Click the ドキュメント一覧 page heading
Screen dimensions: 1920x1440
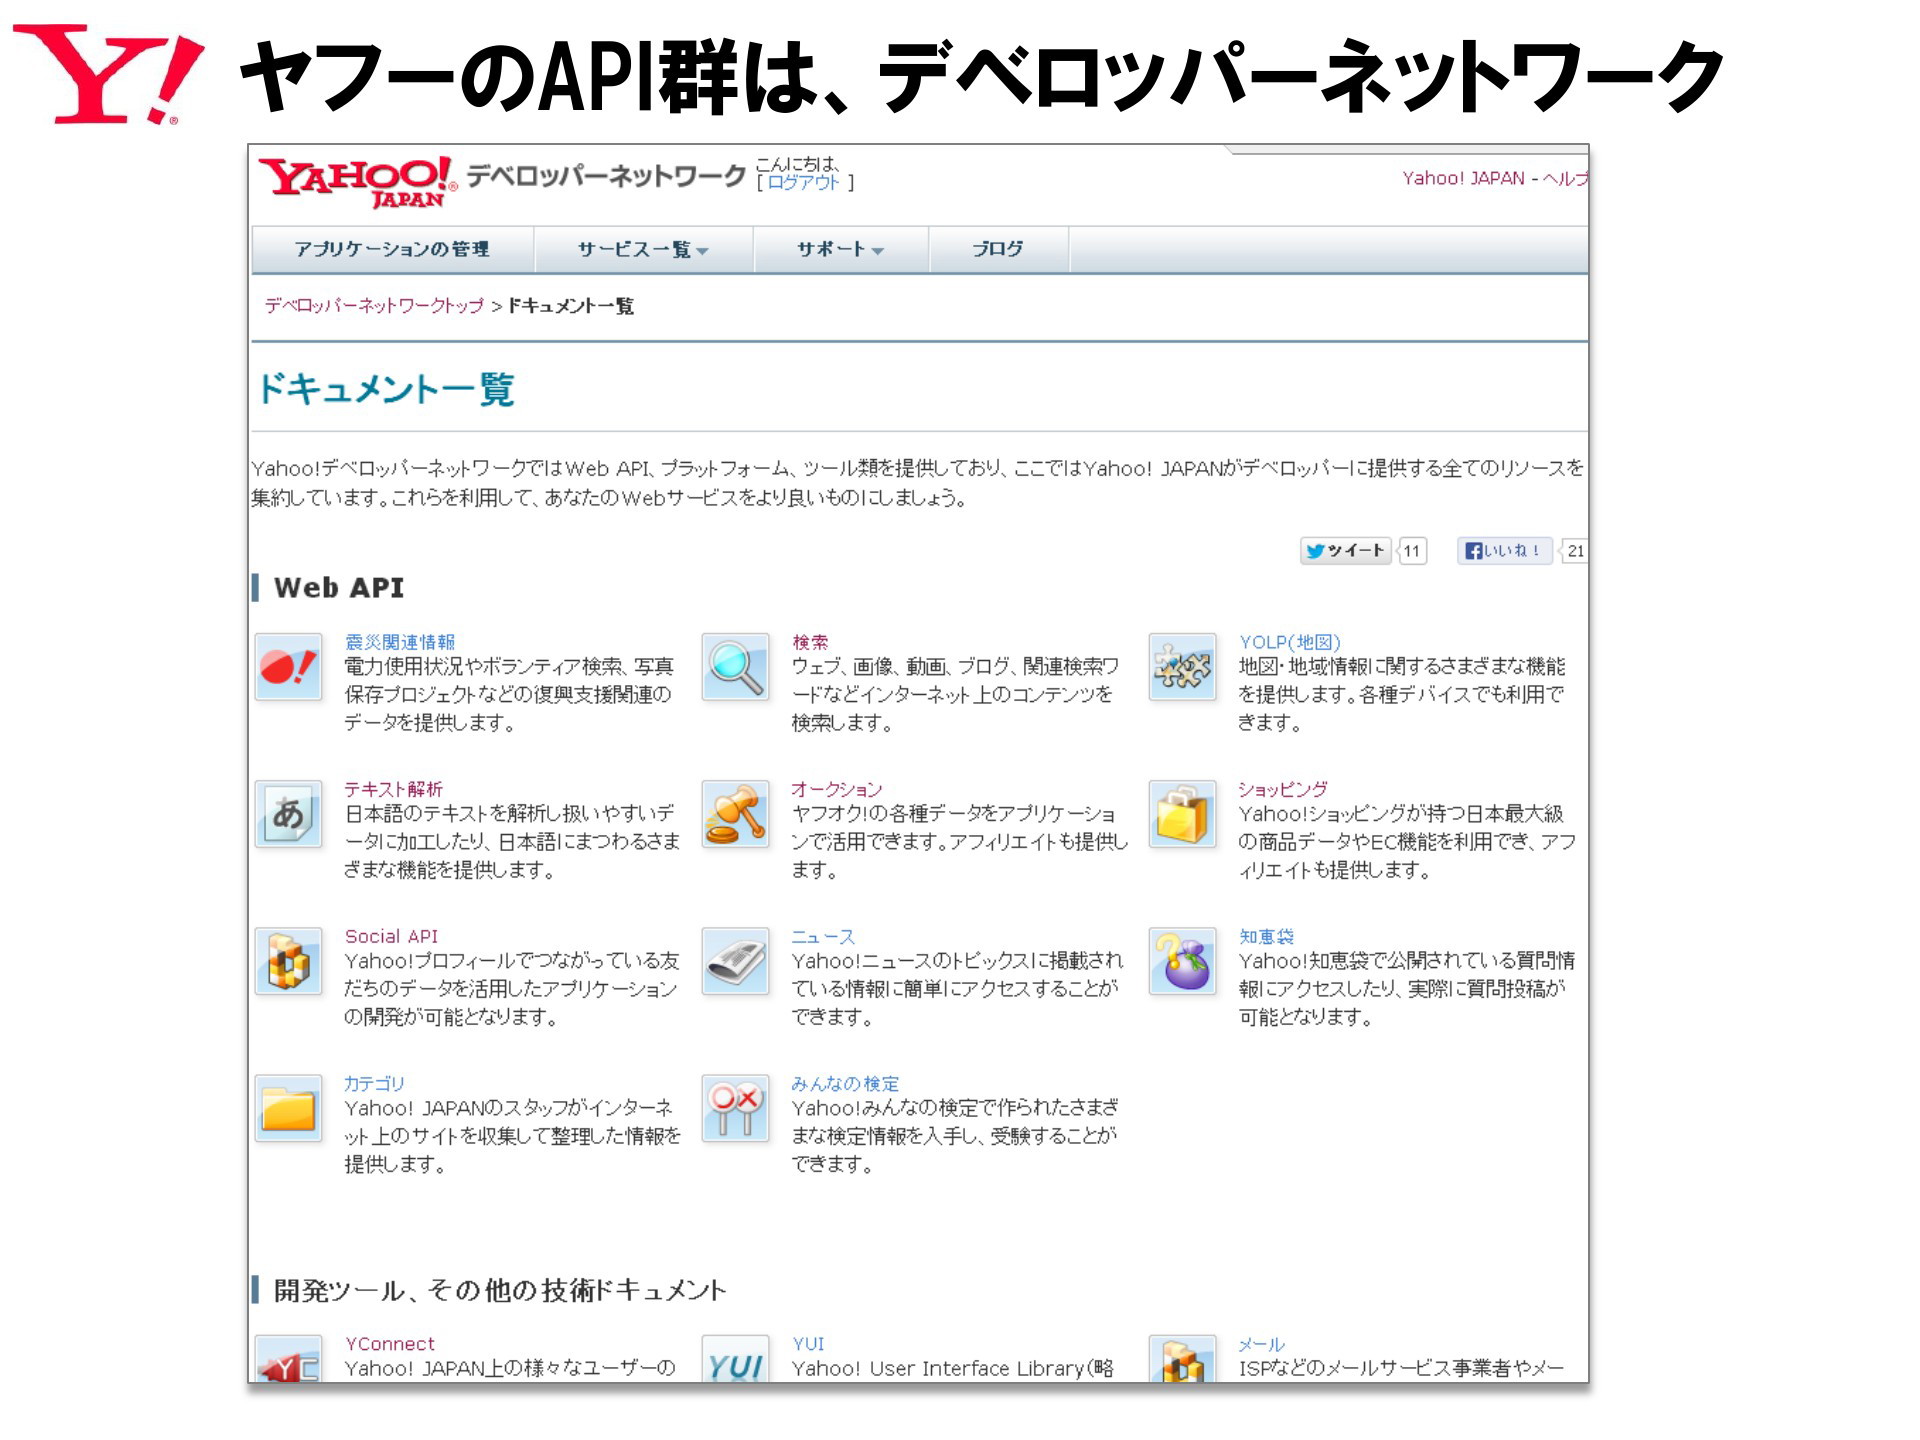click(386, 389)
